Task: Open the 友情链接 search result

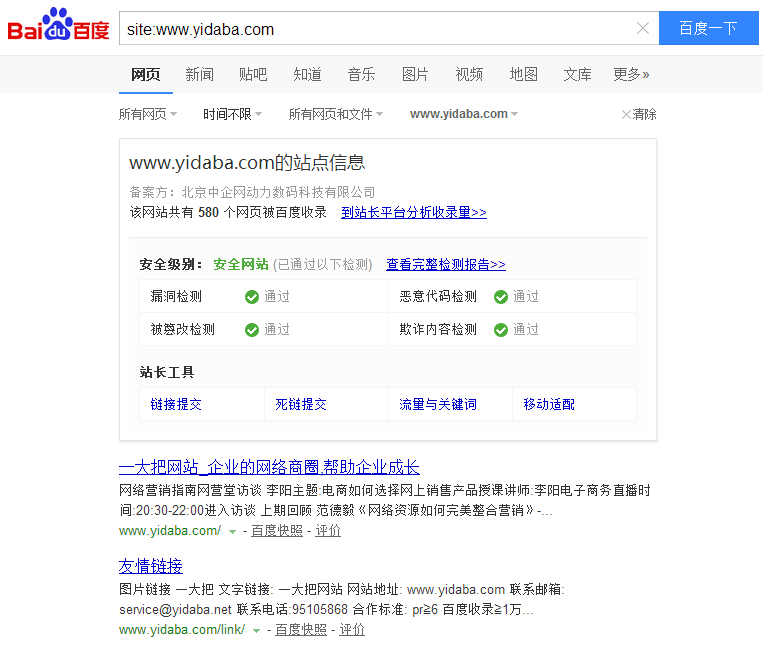Action: coord(151,566)
